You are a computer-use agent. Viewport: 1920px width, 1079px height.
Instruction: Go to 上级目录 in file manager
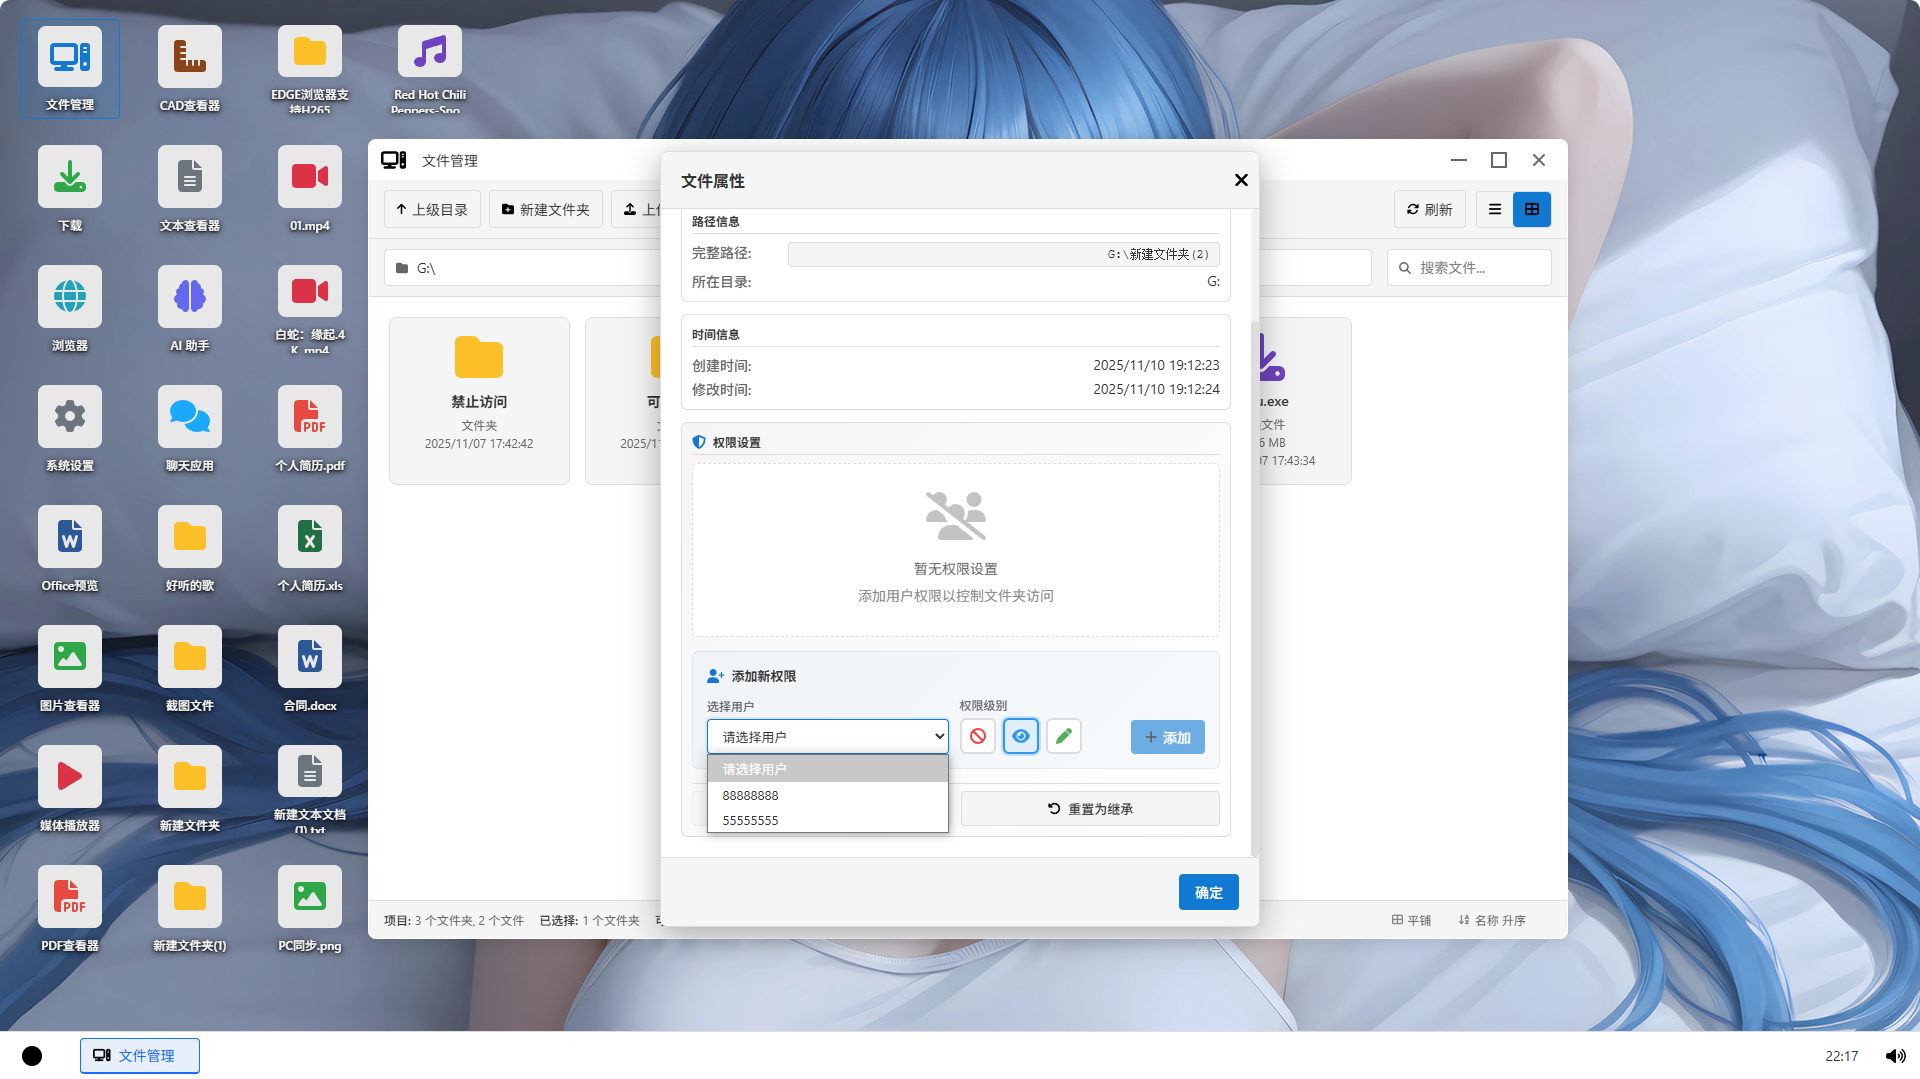point(432,210)
